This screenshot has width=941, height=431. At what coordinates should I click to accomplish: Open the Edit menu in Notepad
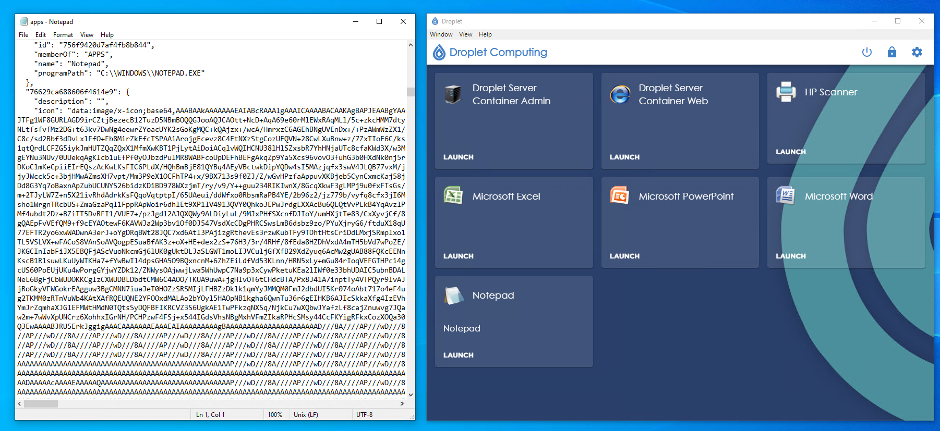tap(40, 35)
